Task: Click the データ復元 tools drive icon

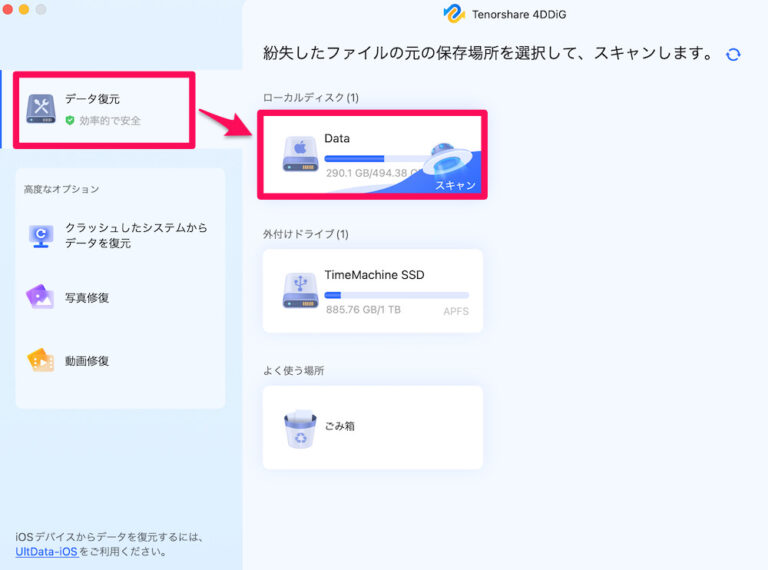Action: [x=41, y=109]
